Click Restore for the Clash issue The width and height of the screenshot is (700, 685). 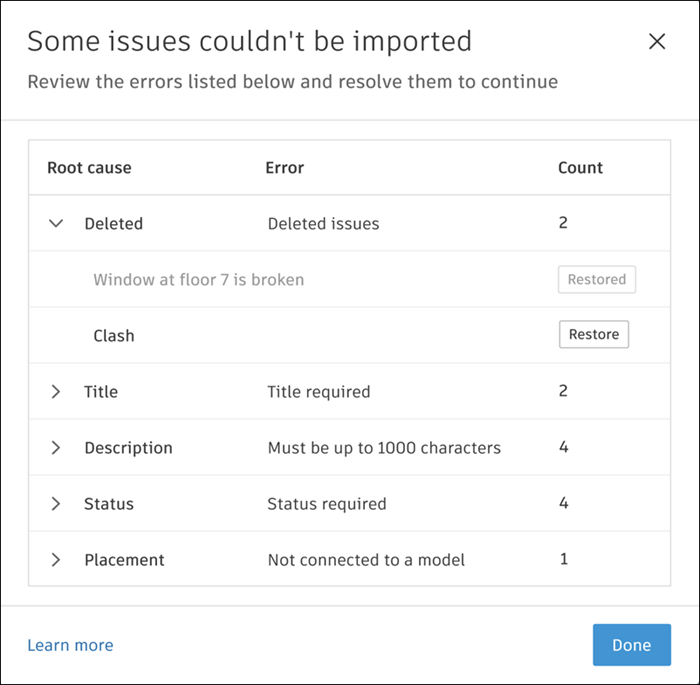click(x=593, y=335)
